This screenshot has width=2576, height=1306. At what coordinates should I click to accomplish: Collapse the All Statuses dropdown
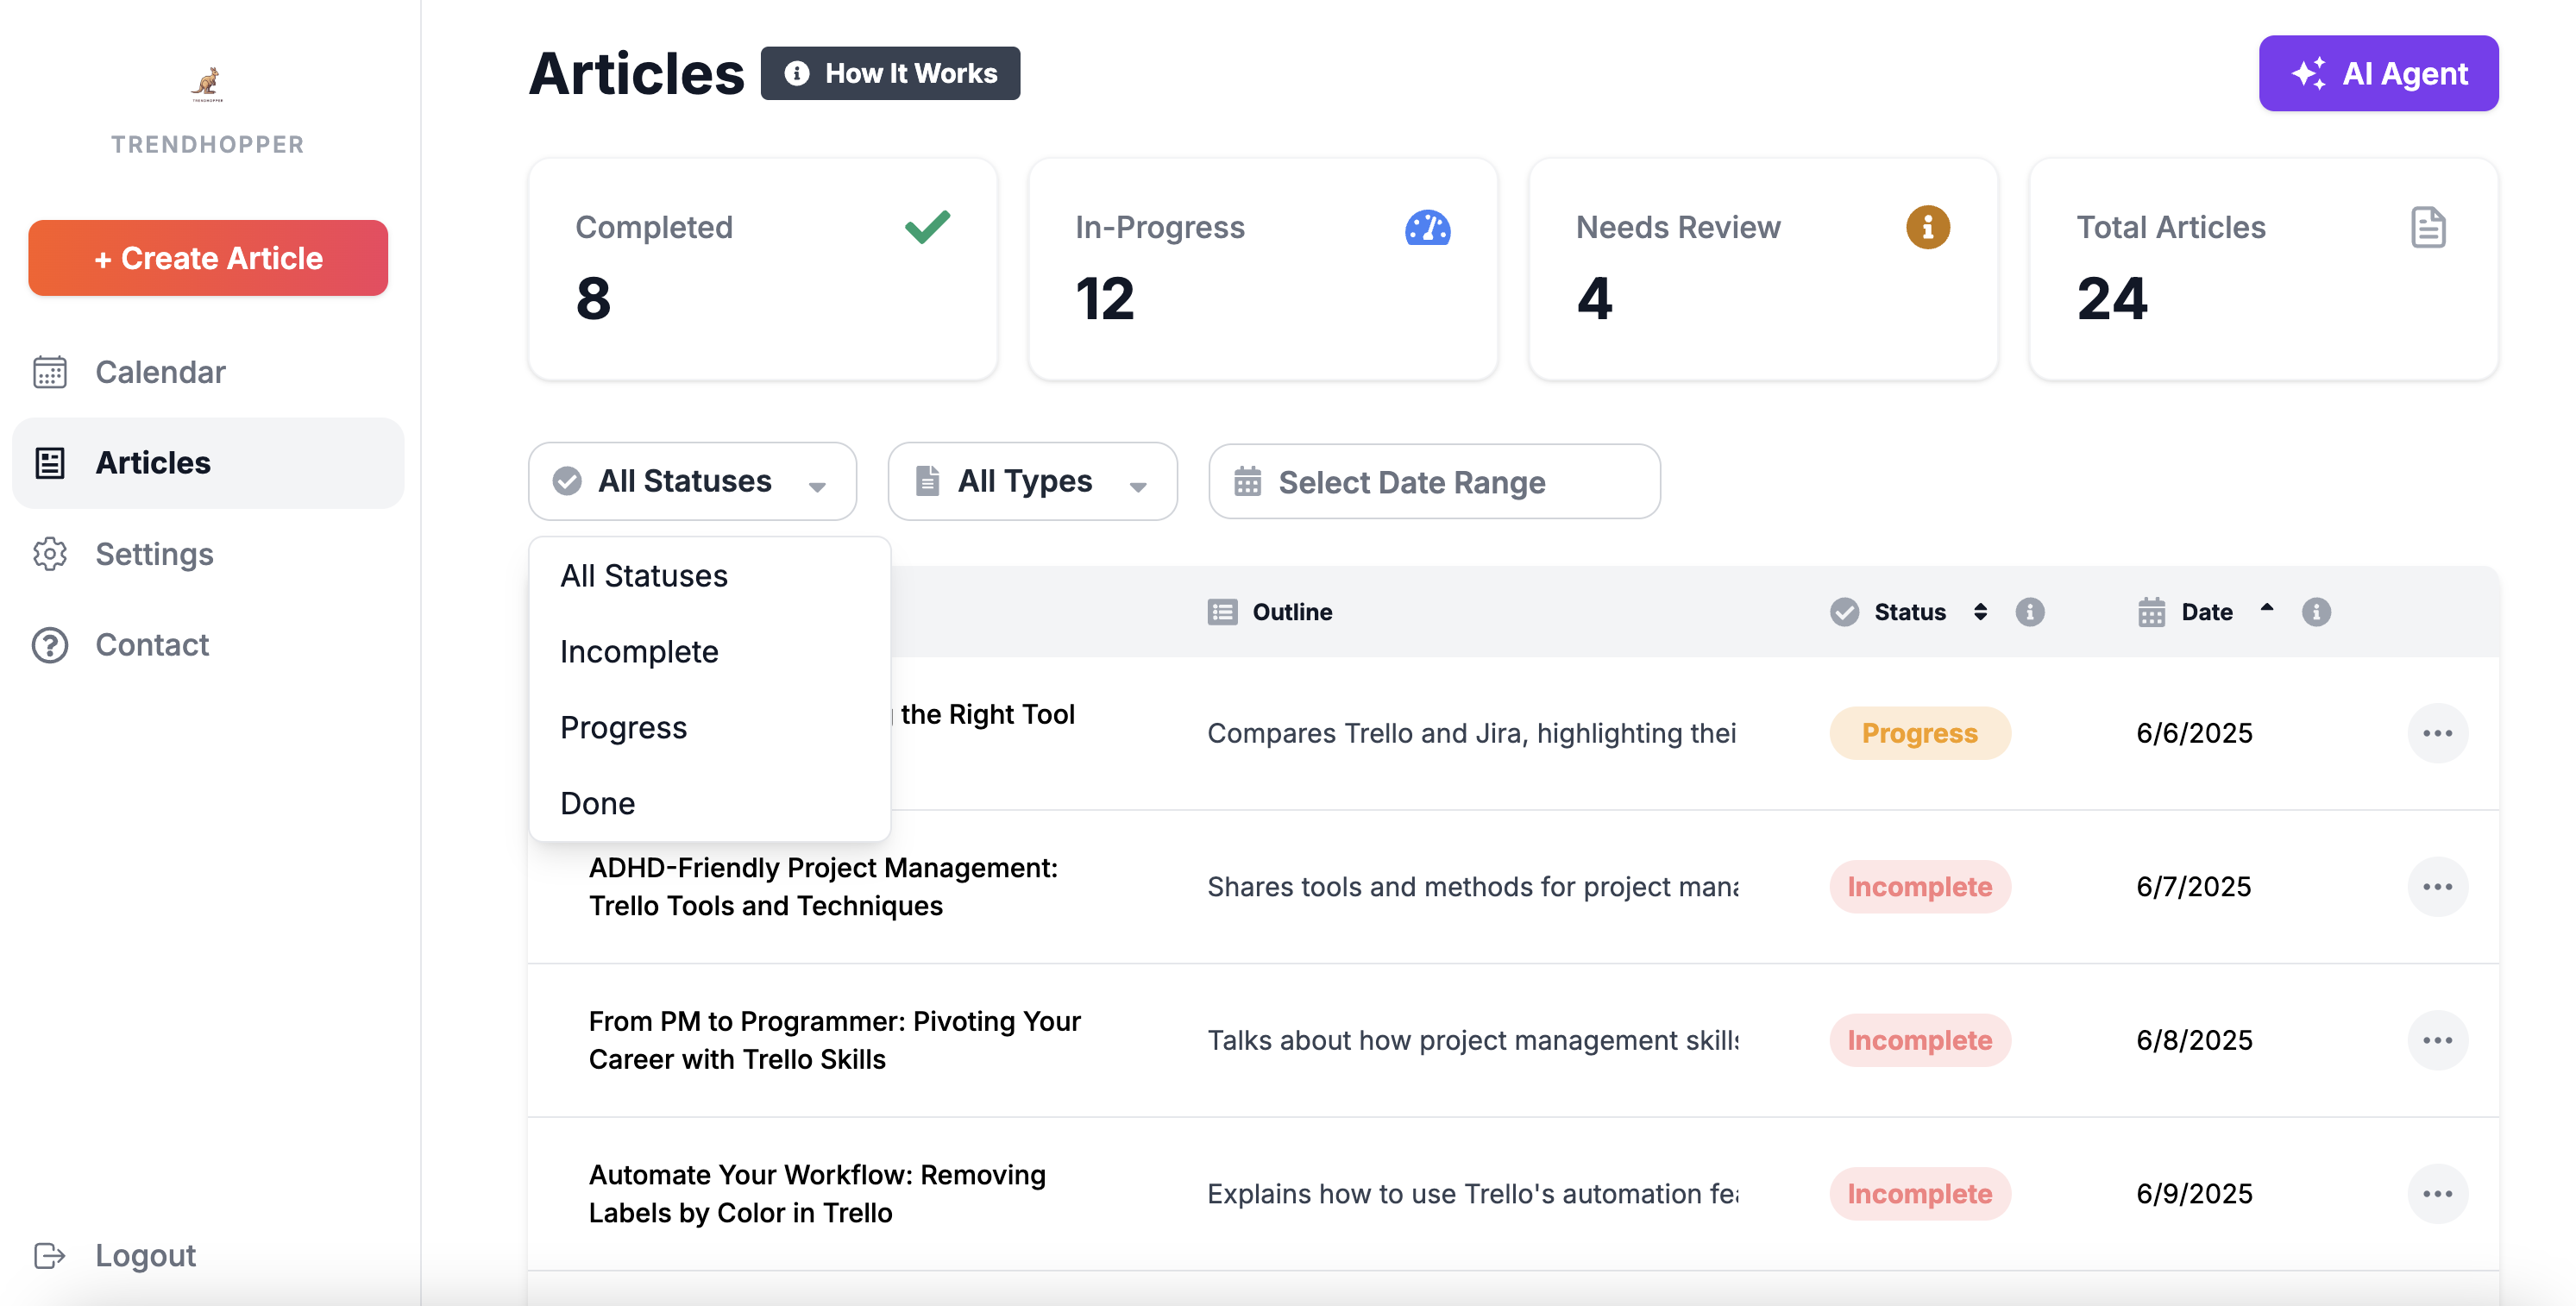692,481
